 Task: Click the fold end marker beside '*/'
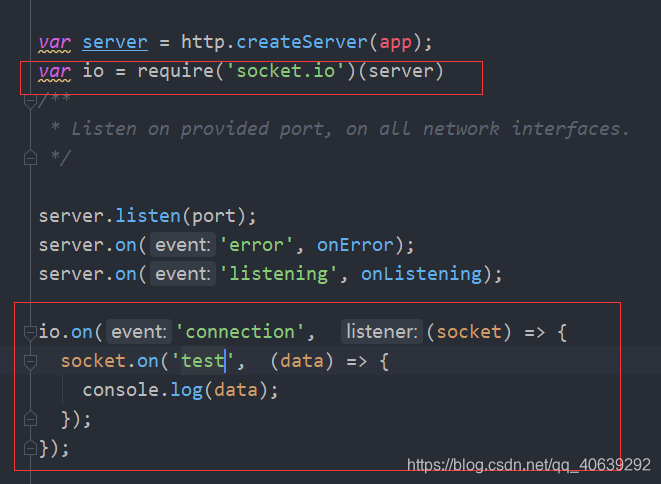click(x=30, y=158)
